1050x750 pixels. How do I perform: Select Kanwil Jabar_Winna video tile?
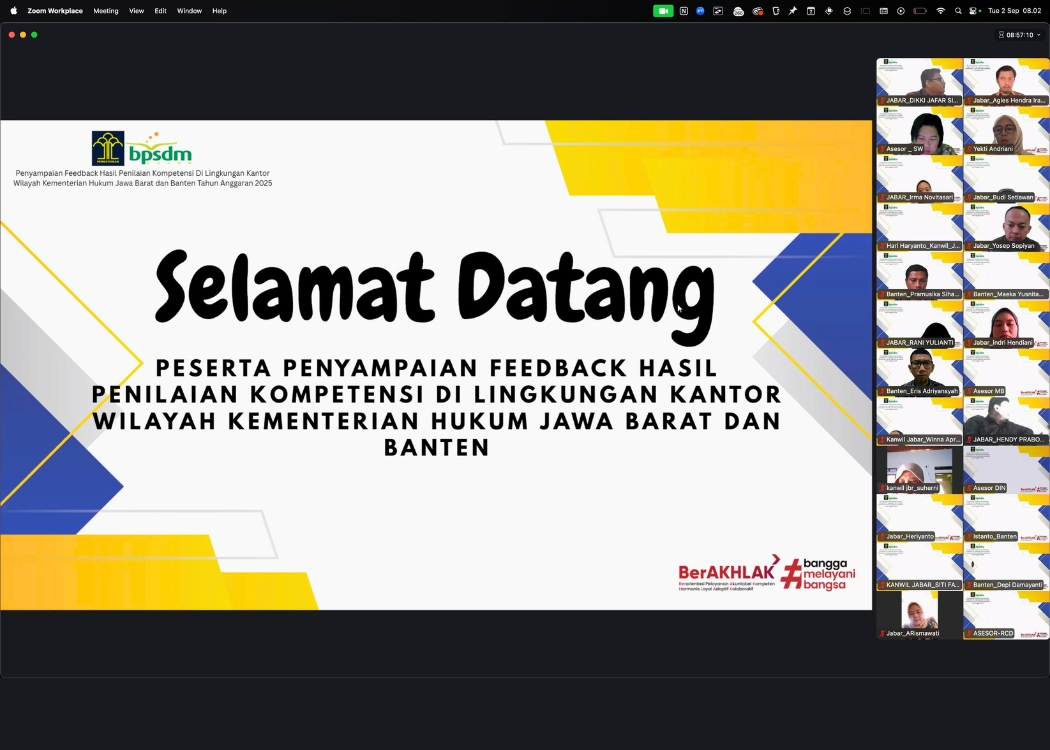pos(919,421)
